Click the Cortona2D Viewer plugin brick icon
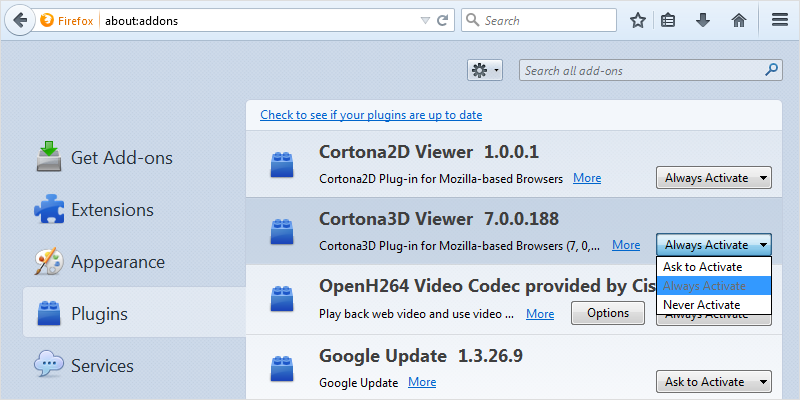This screenshot has height=400, width=800. [x=282, y=164]
